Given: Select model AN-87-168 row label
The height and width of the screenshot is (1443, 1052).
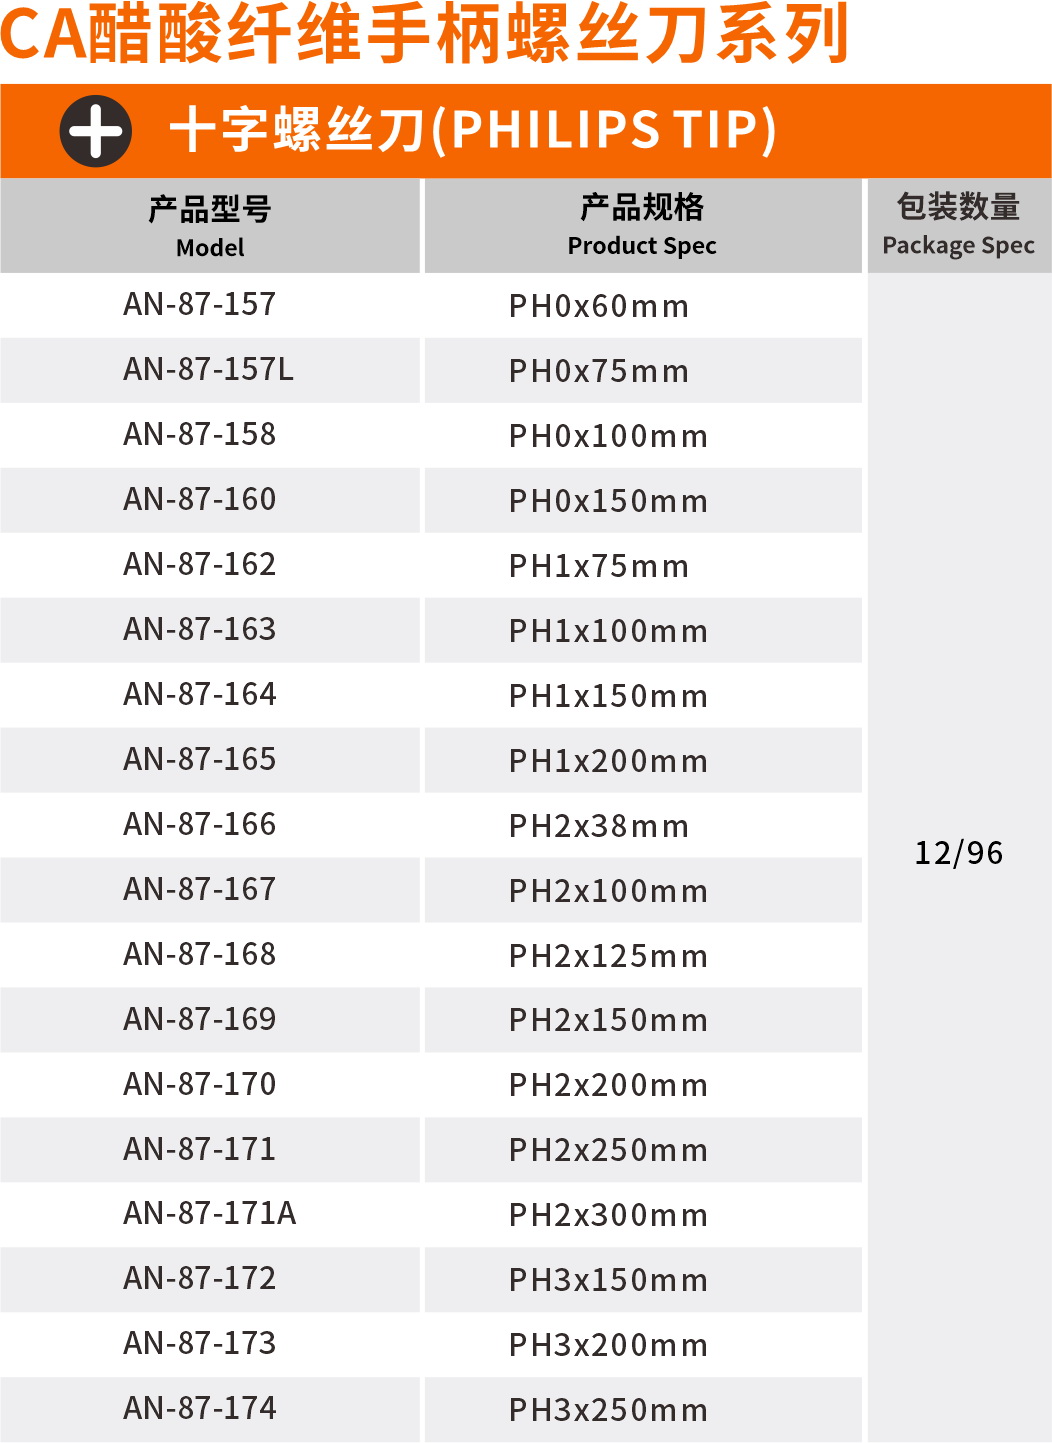Looking at the screenshot, I should [199, 955].
